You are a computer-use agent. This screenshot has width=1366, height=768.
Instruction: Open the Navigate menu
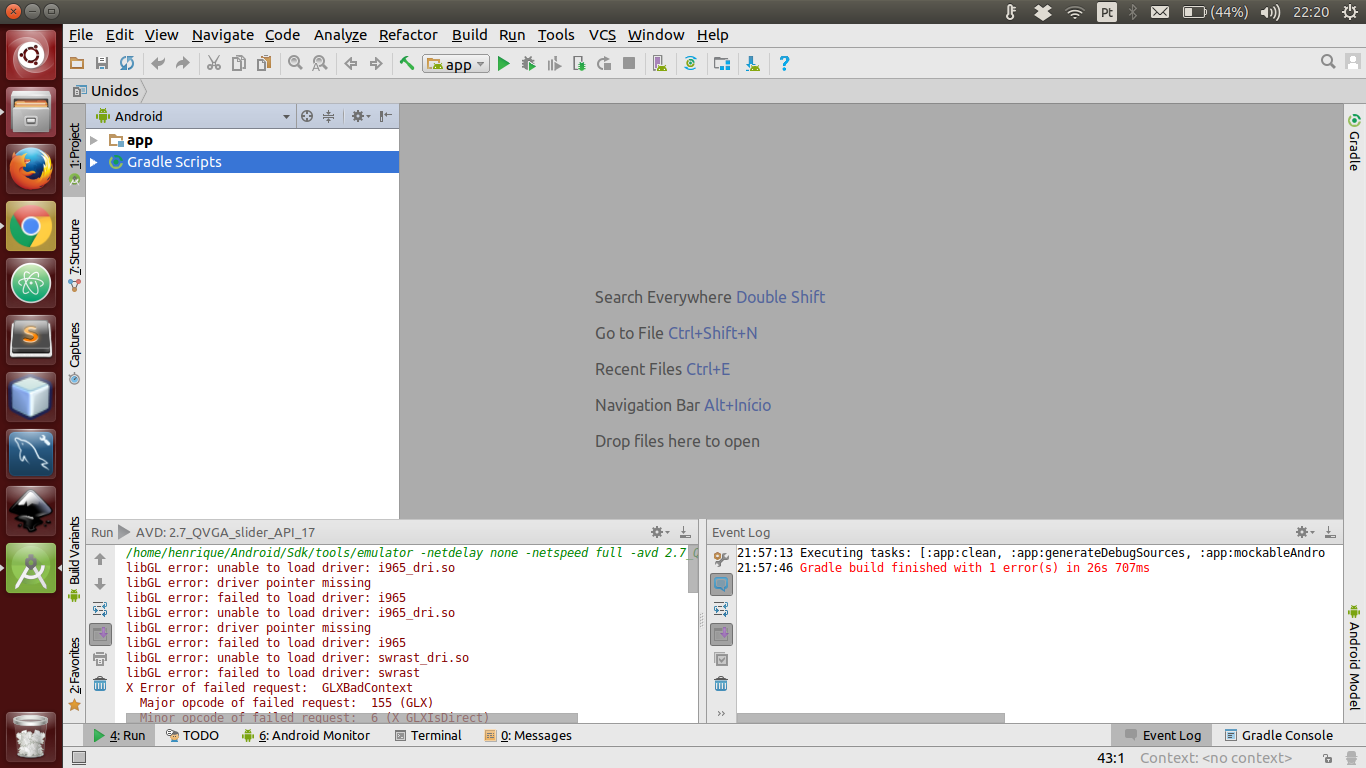[223, 34]
